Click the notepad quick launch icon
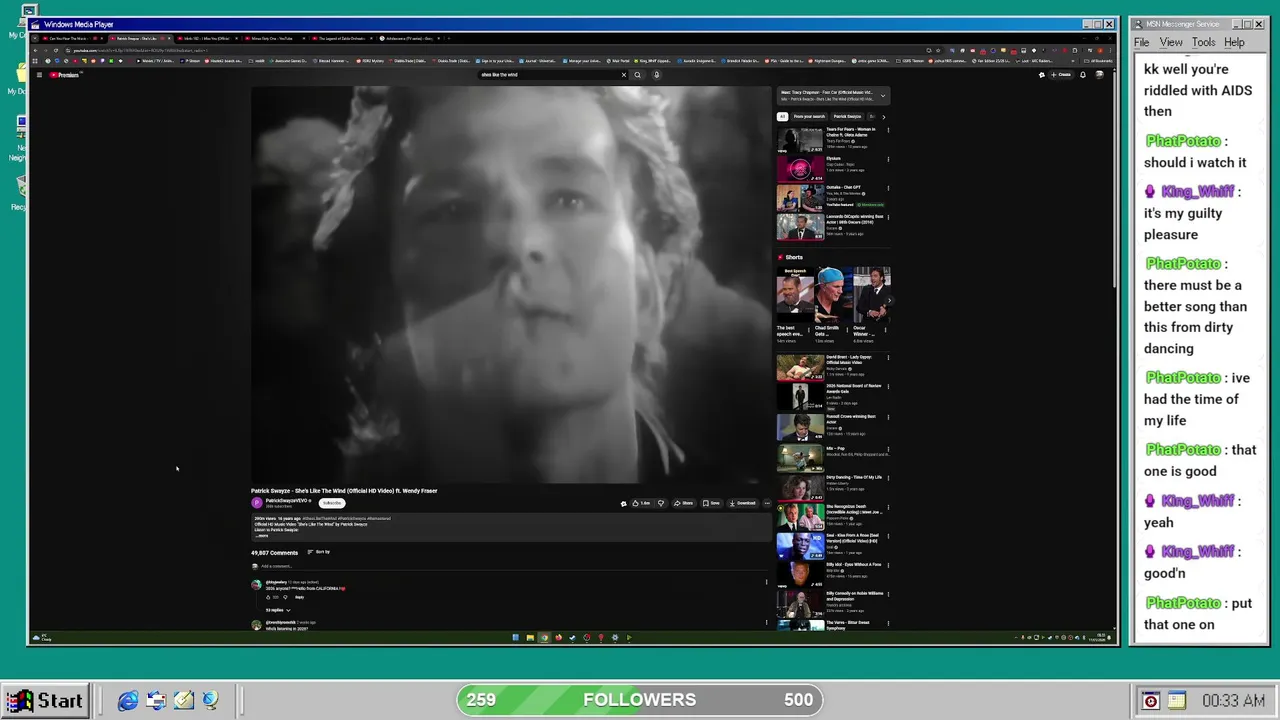Image resolution: width=1280 pixels, height=720 pixels. (183, 701)
